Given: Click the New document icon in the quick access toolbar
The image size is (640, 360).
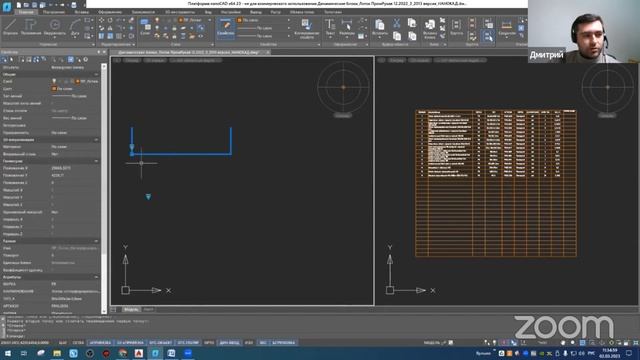Looking at the screenshot, I should pyautogui.click(x=19, y=5).
